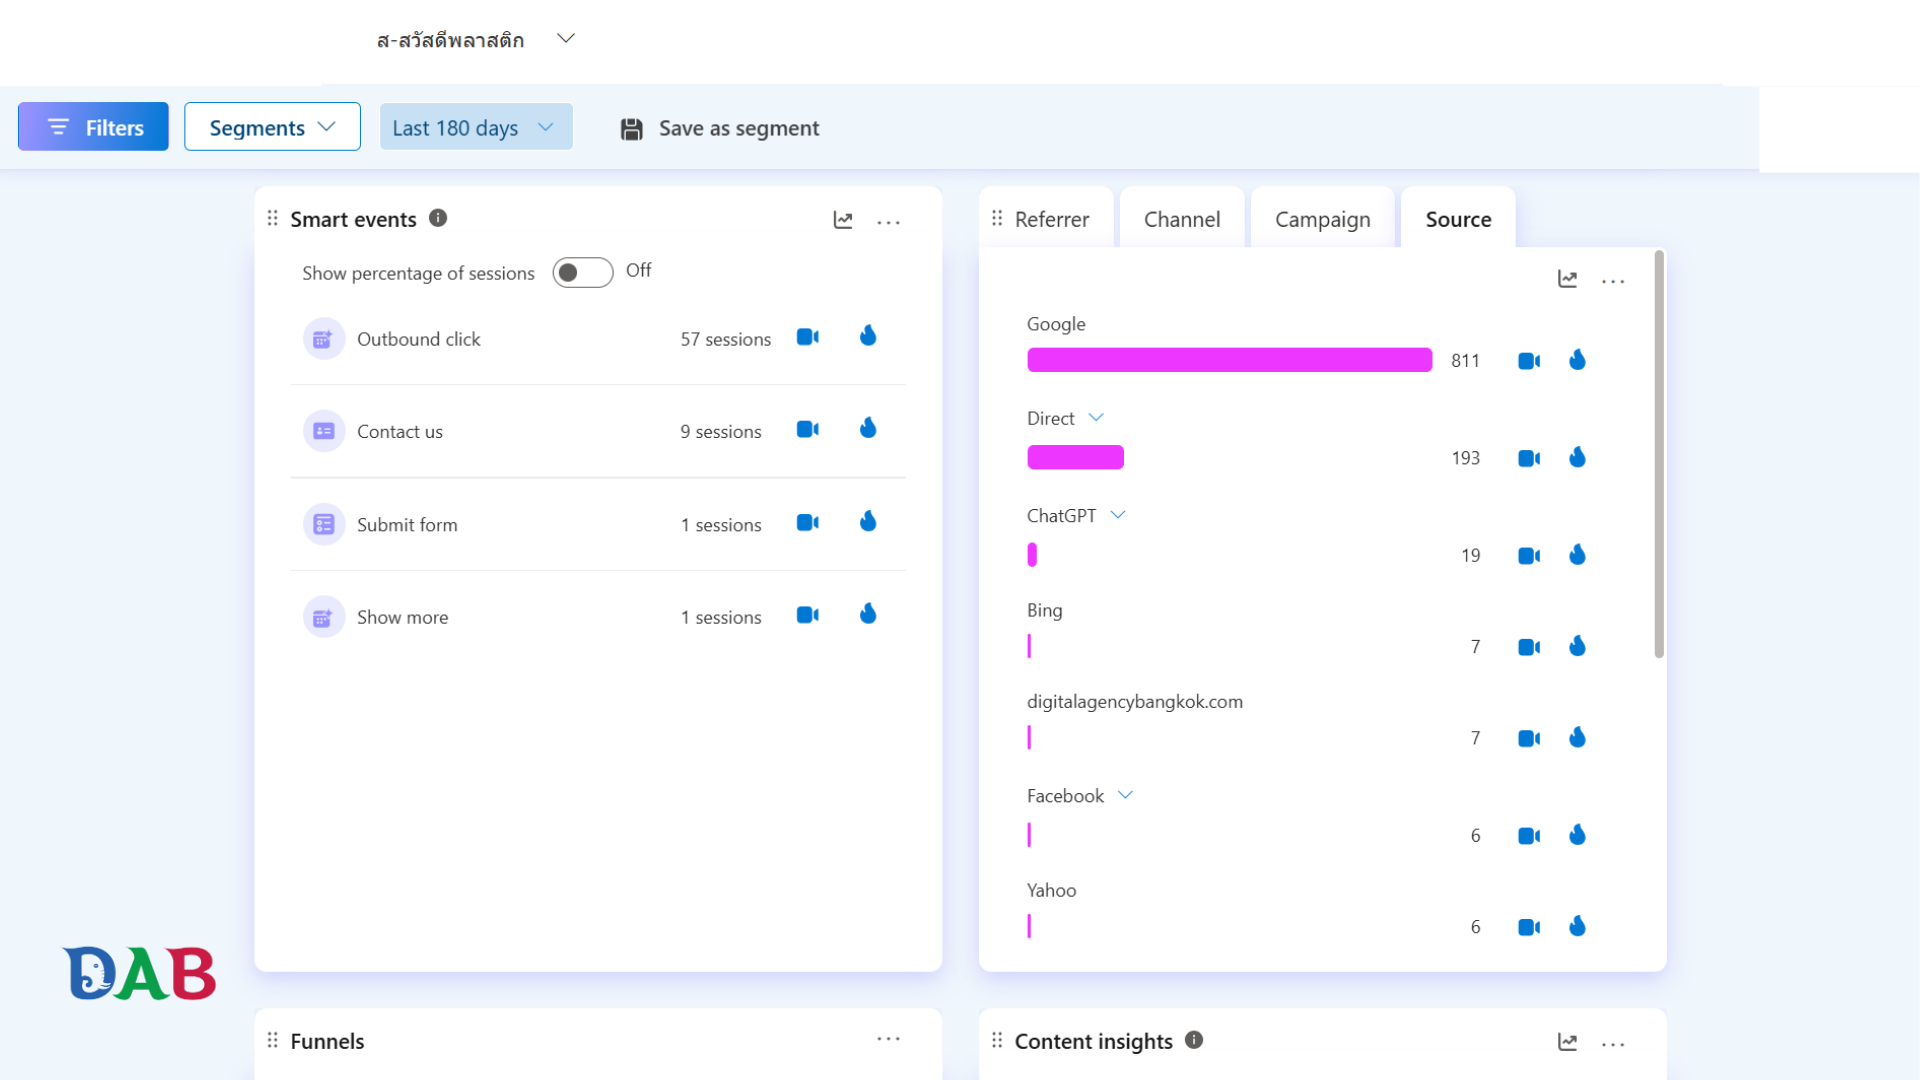Open recordings for Direct source
This screenshot has width=1920, height=1080.
click(x=1529, y=459)
